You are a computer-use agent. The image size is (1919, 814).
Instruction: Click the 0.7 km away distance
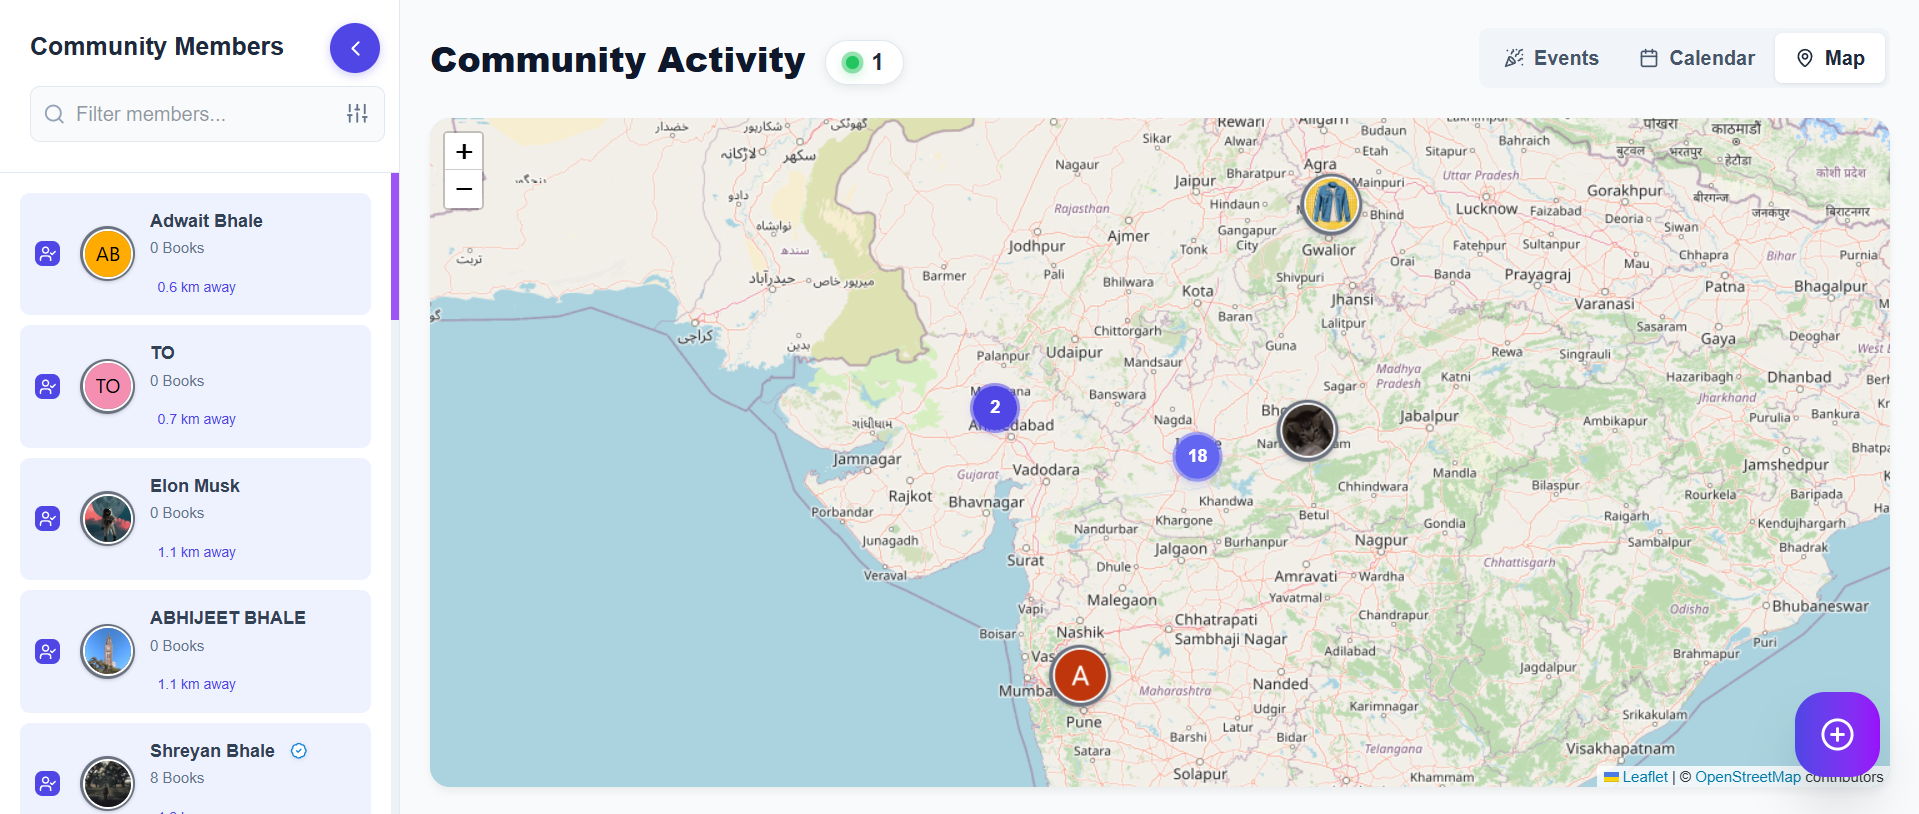196,419
